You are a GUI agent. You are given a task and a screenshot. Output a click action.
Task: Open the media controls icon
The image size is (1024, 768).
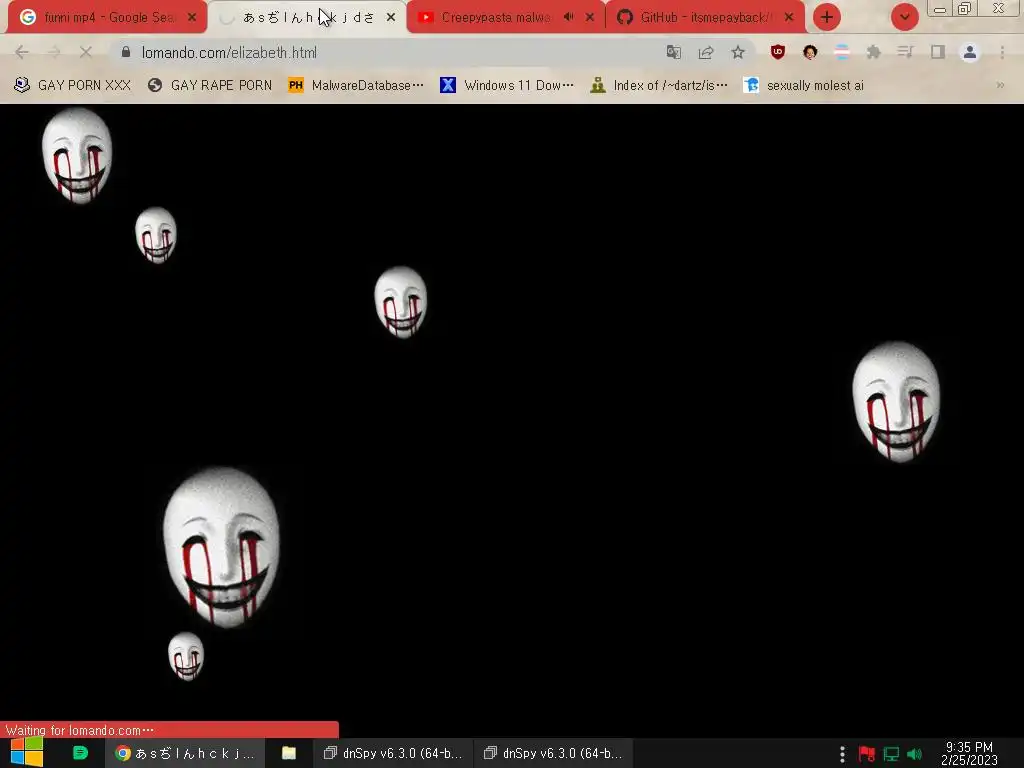(905, 52)
